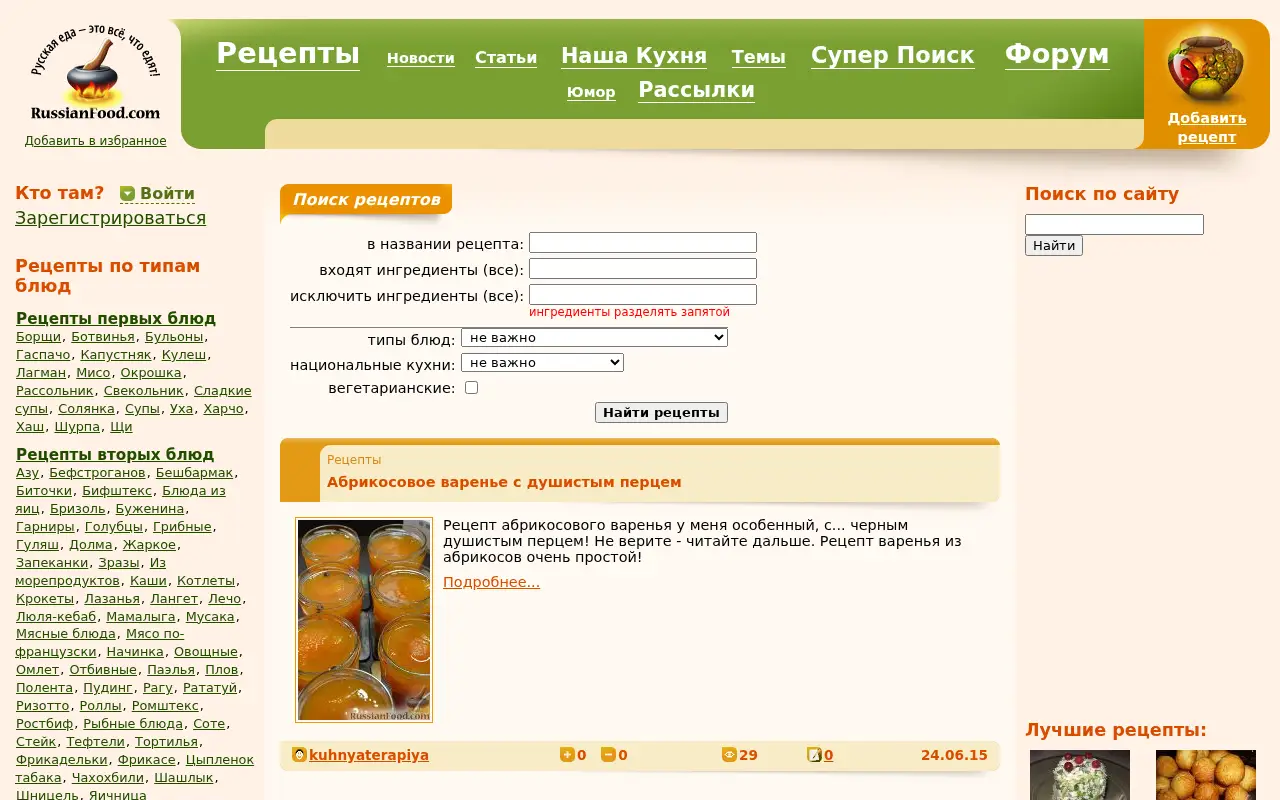
Task: Select the Бефстроганов category link
Action: (98, 473)
